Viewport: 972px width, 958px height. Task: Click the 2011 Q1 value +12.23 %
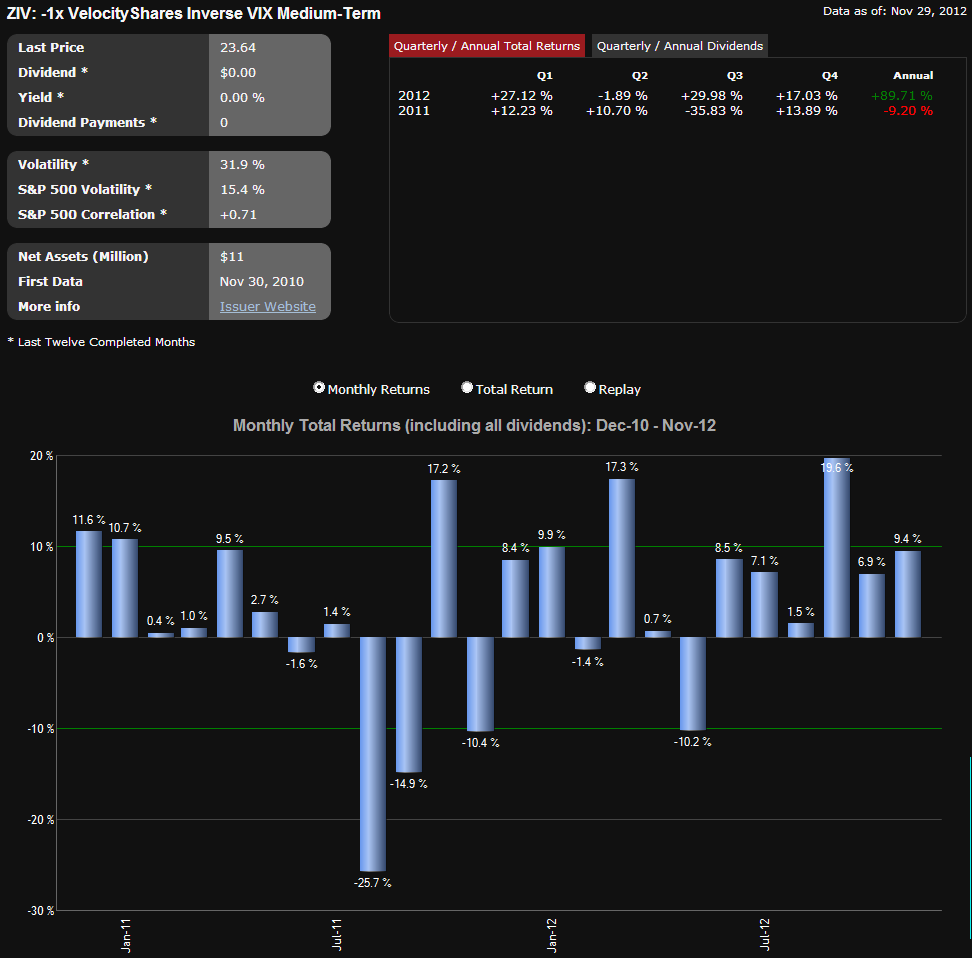point(522,110)
